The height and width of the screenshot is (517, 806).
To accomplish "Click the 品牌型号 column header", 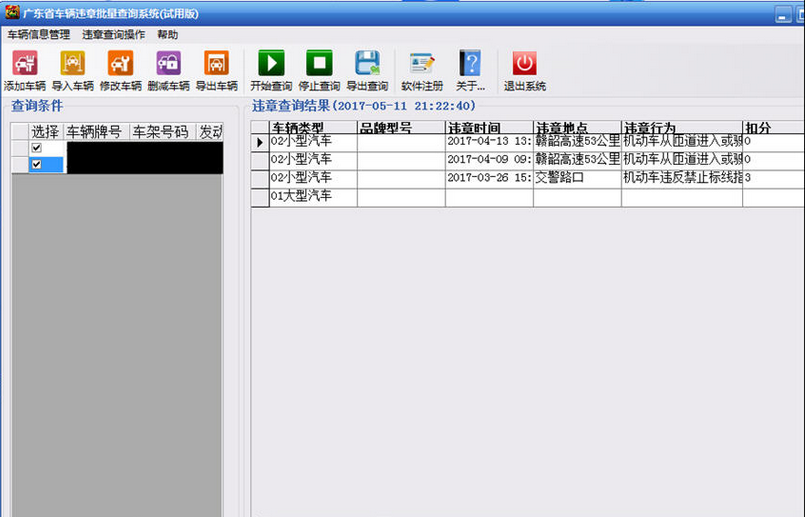I will pyautogui.click(x=401, y=127).
